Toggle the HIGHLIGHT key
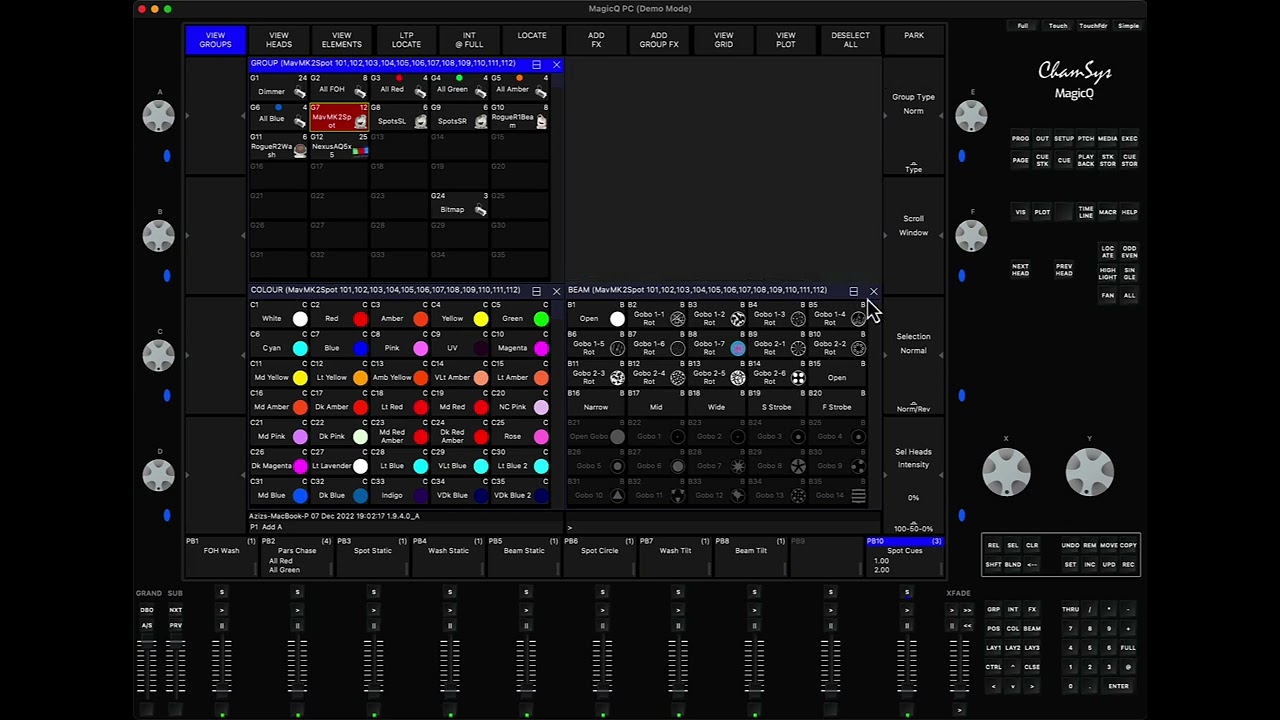1280x720 pixels. coord(1108,274)
